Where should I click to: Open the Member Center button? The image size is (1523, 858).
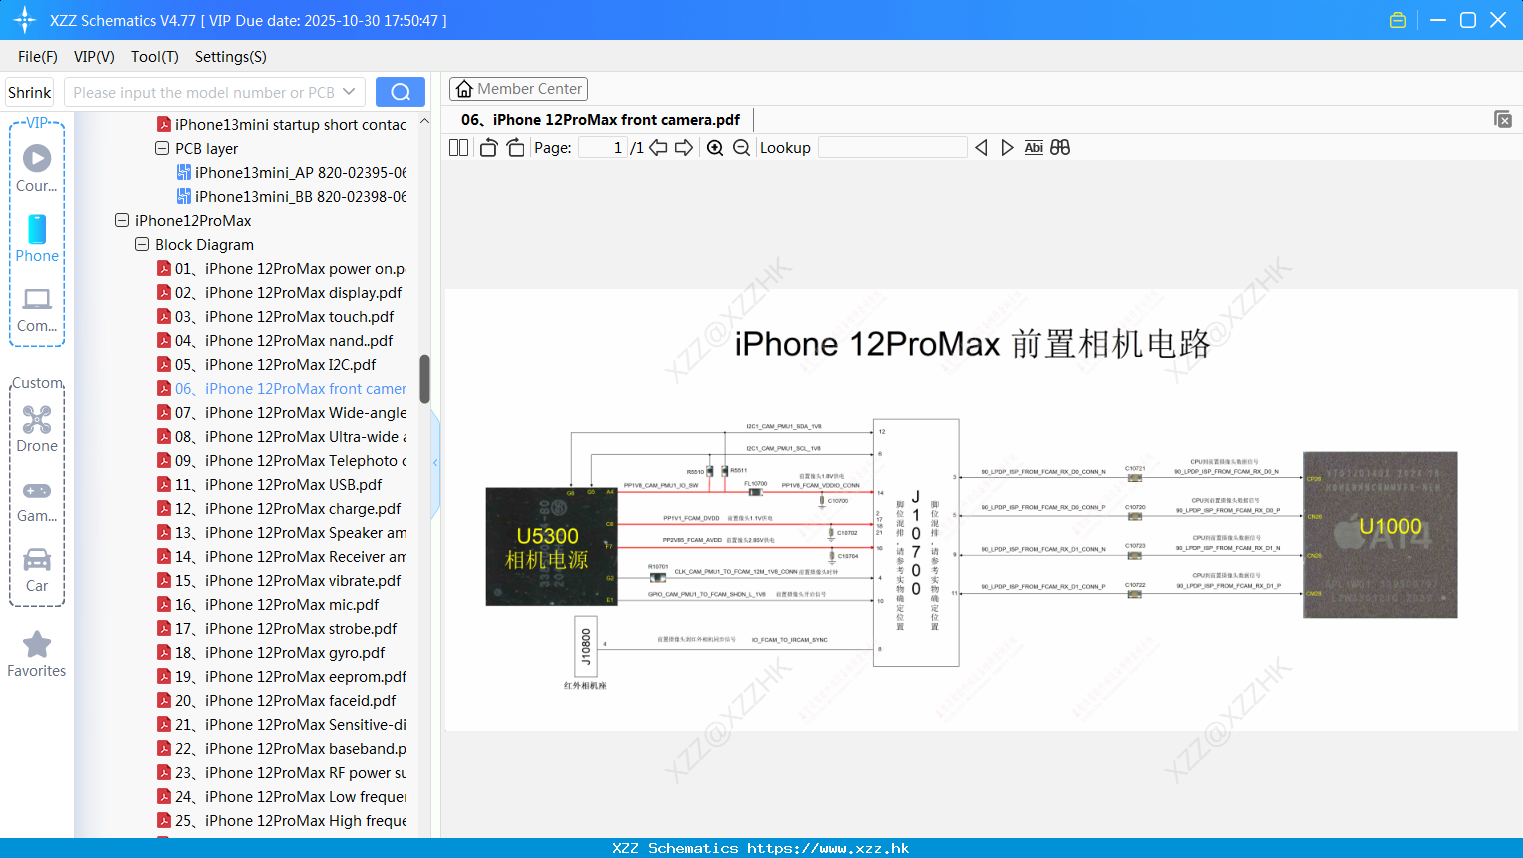point(518,89)
